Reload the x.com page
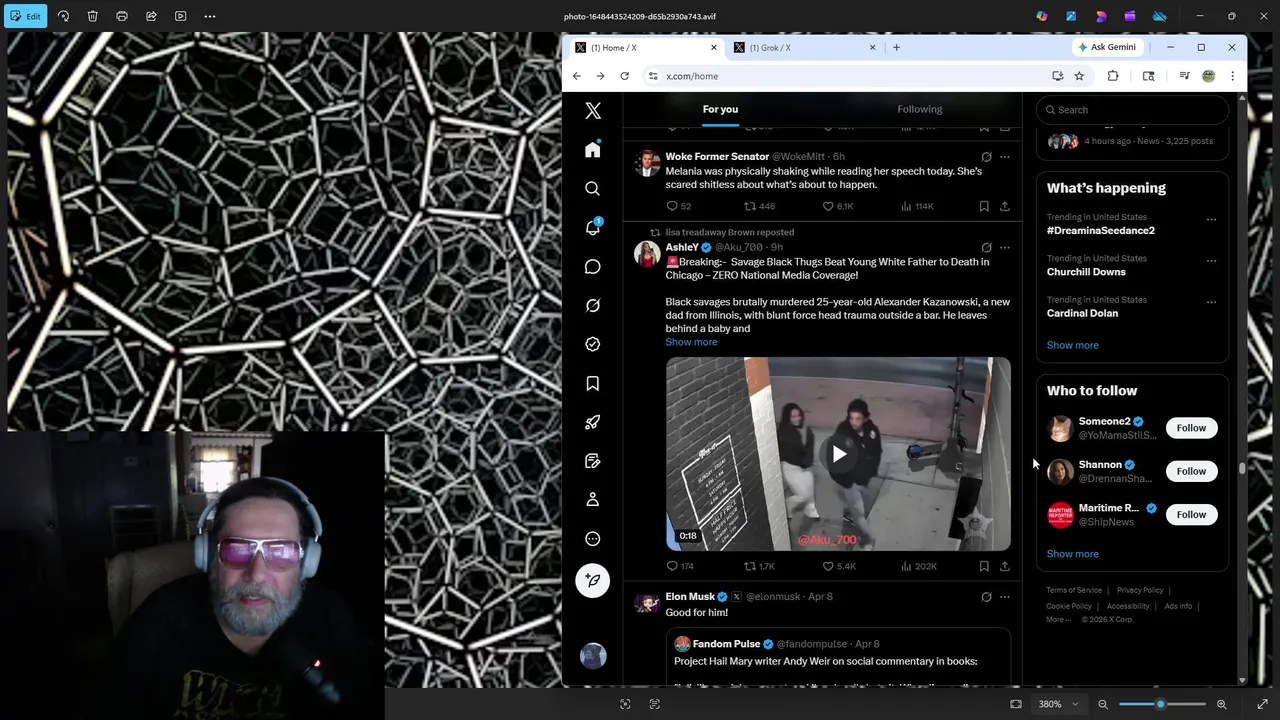 click(x=624, y=76)
